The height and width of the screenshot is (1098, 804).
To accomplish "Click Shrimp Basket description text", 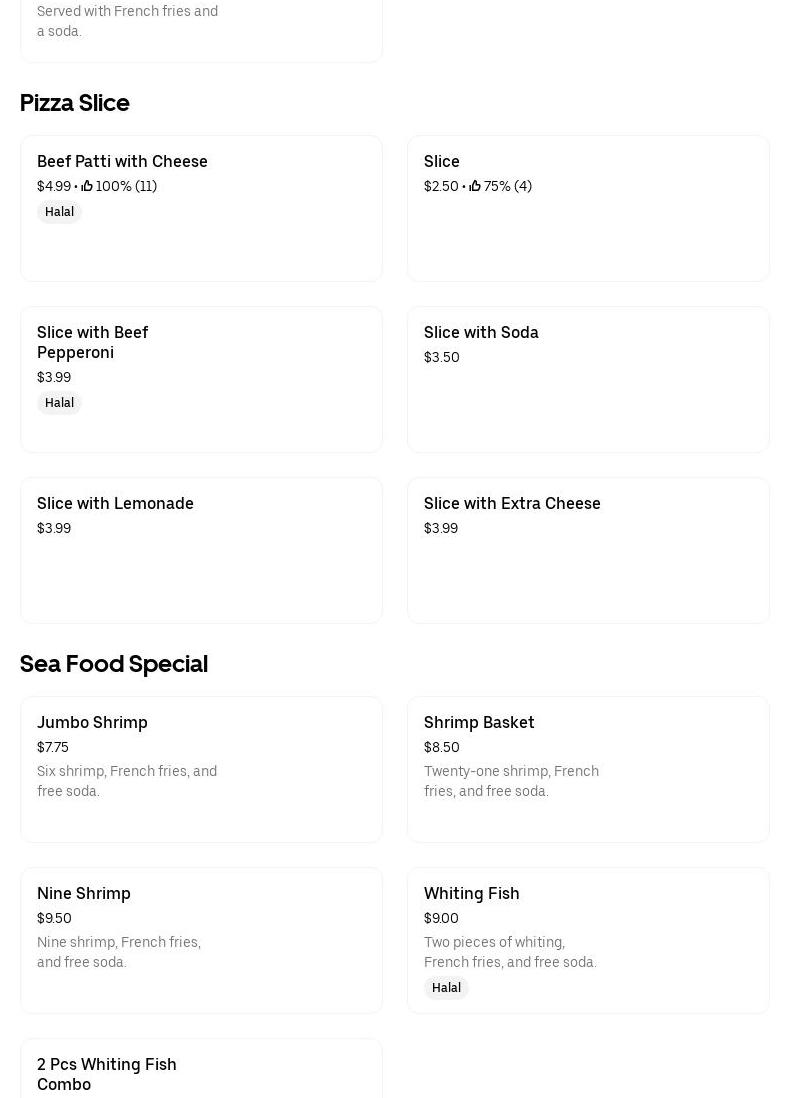I will pos(511,781).
